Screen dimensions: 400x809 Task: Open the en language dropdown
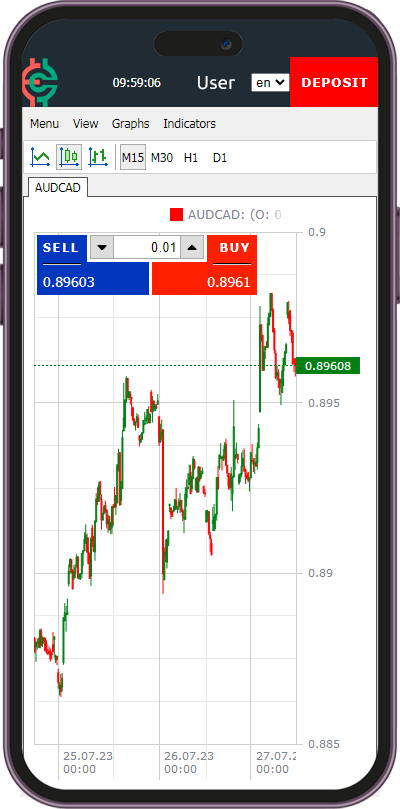(x=270, y=83)
